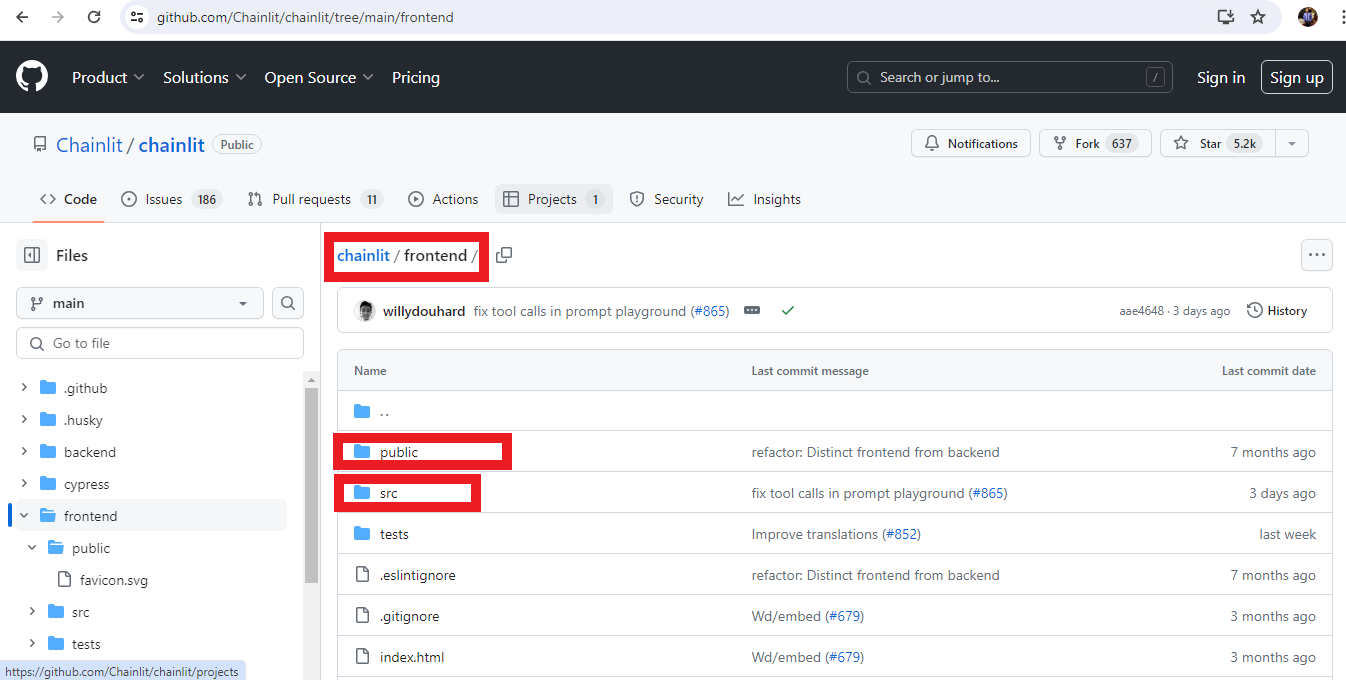Select the willydouhard commit author link
1346x680 pixels.
[424, 310]
